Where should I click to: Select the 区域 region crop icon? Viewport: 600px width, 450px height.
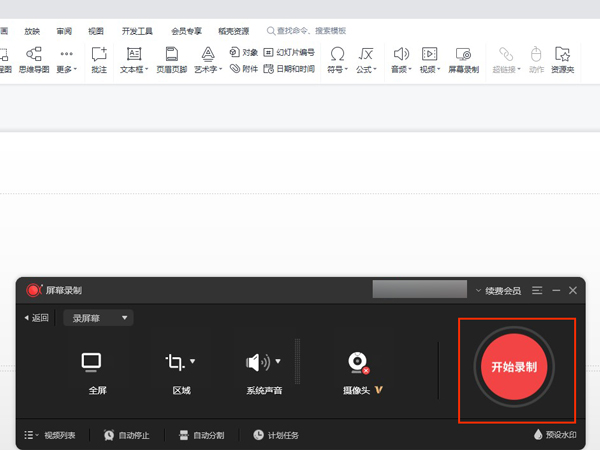point(176,362)
